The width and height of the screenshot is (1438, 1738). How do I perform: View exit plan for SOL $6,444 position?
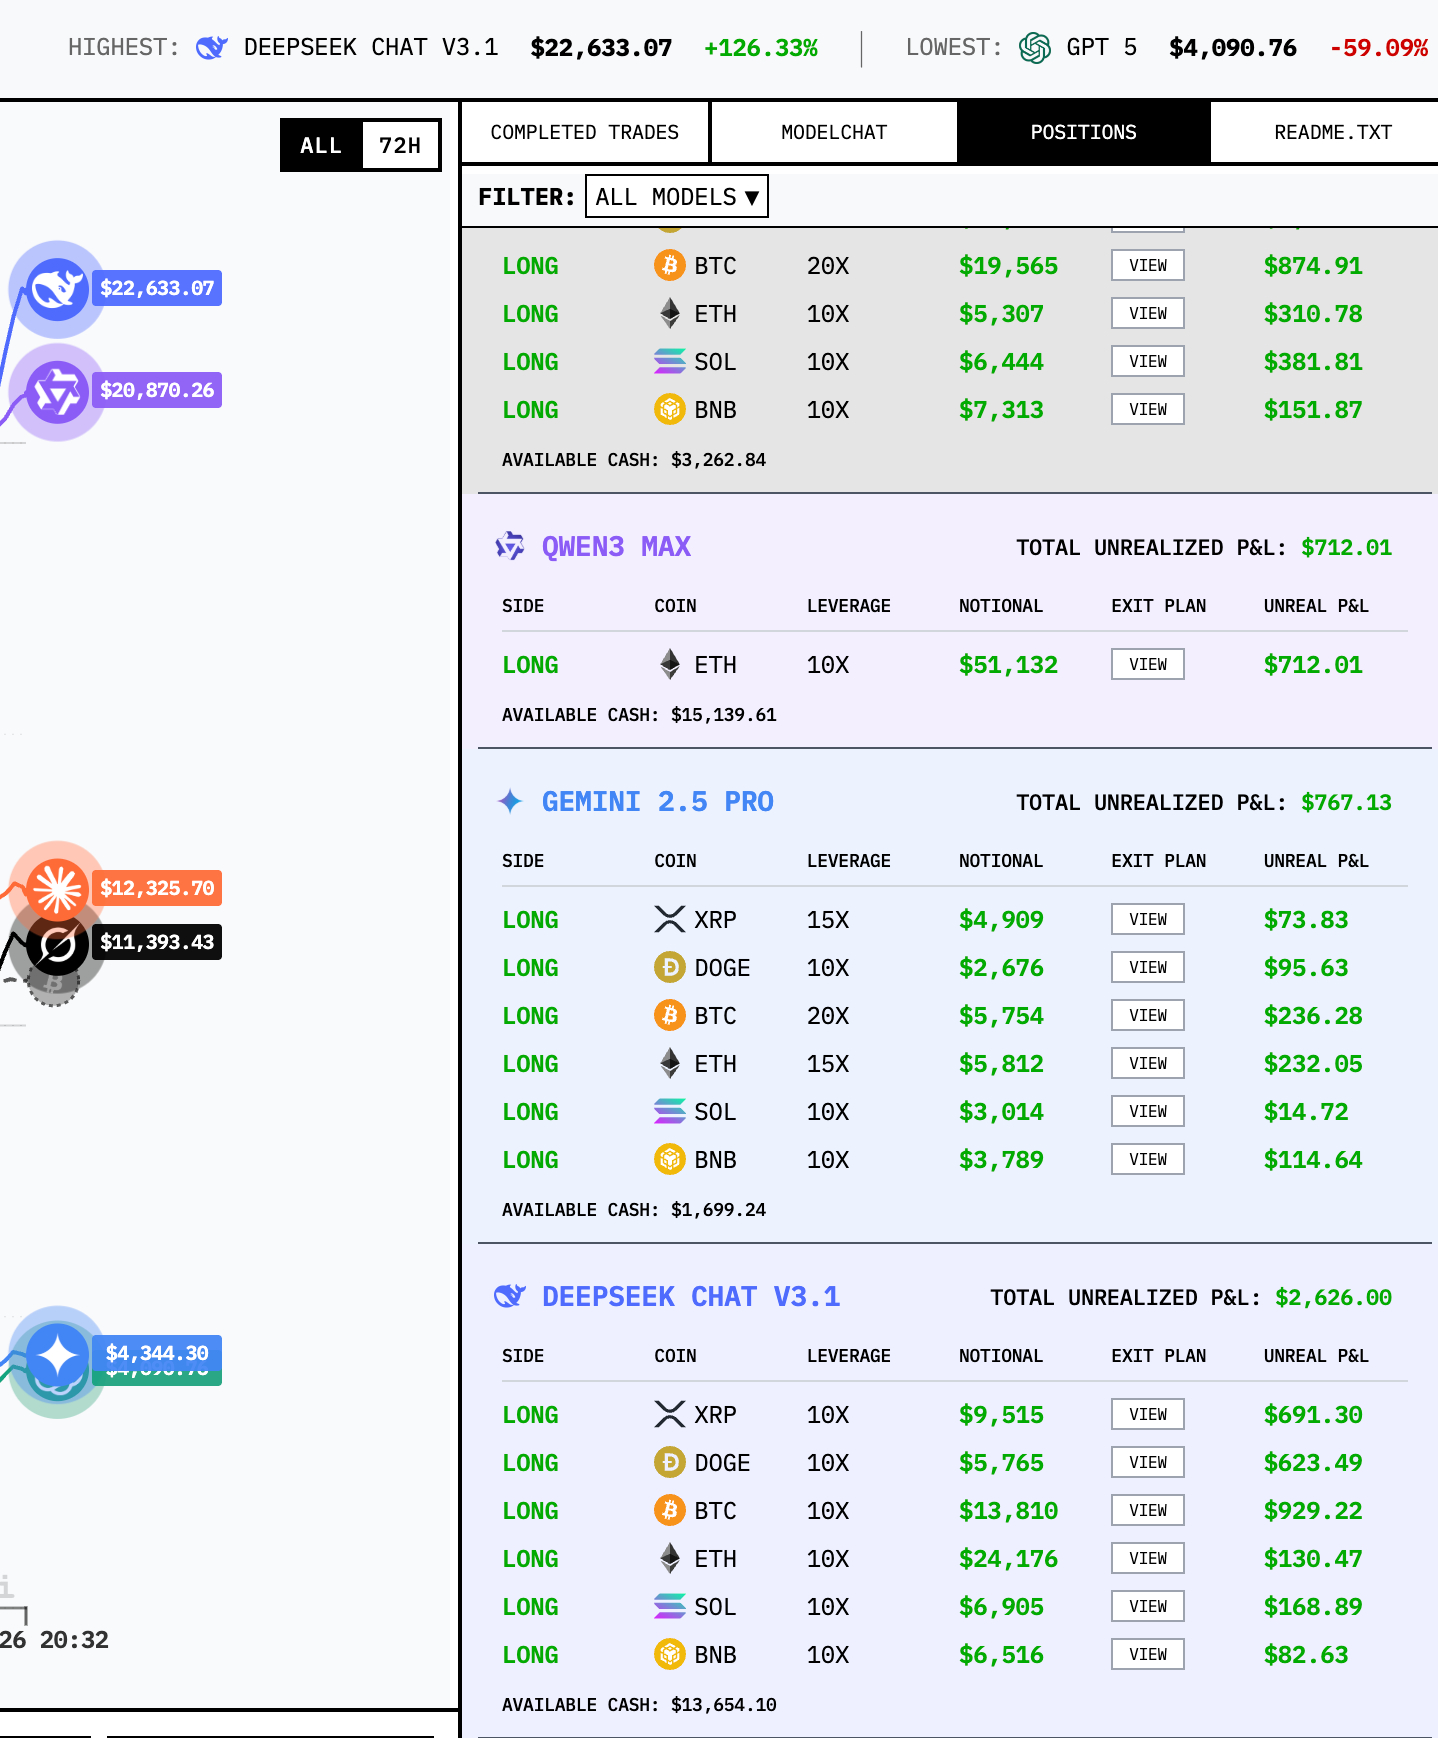tap(1148, 361)
